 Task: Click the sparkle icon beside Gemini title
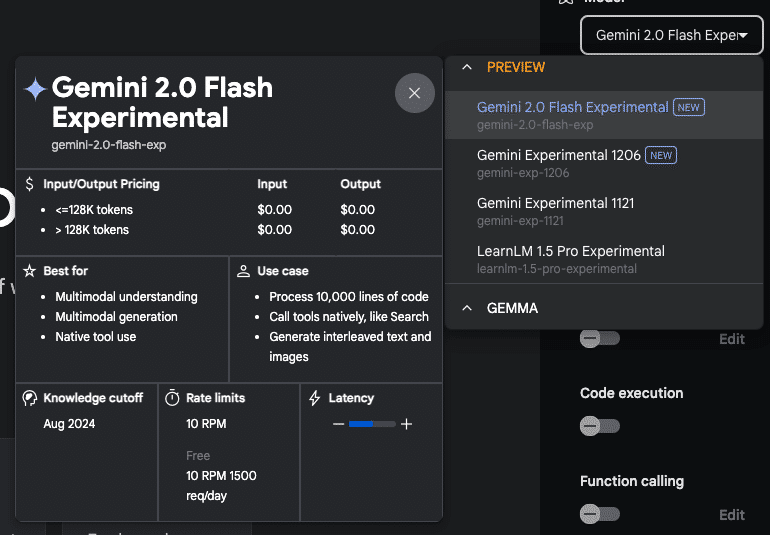coord(36,89)
